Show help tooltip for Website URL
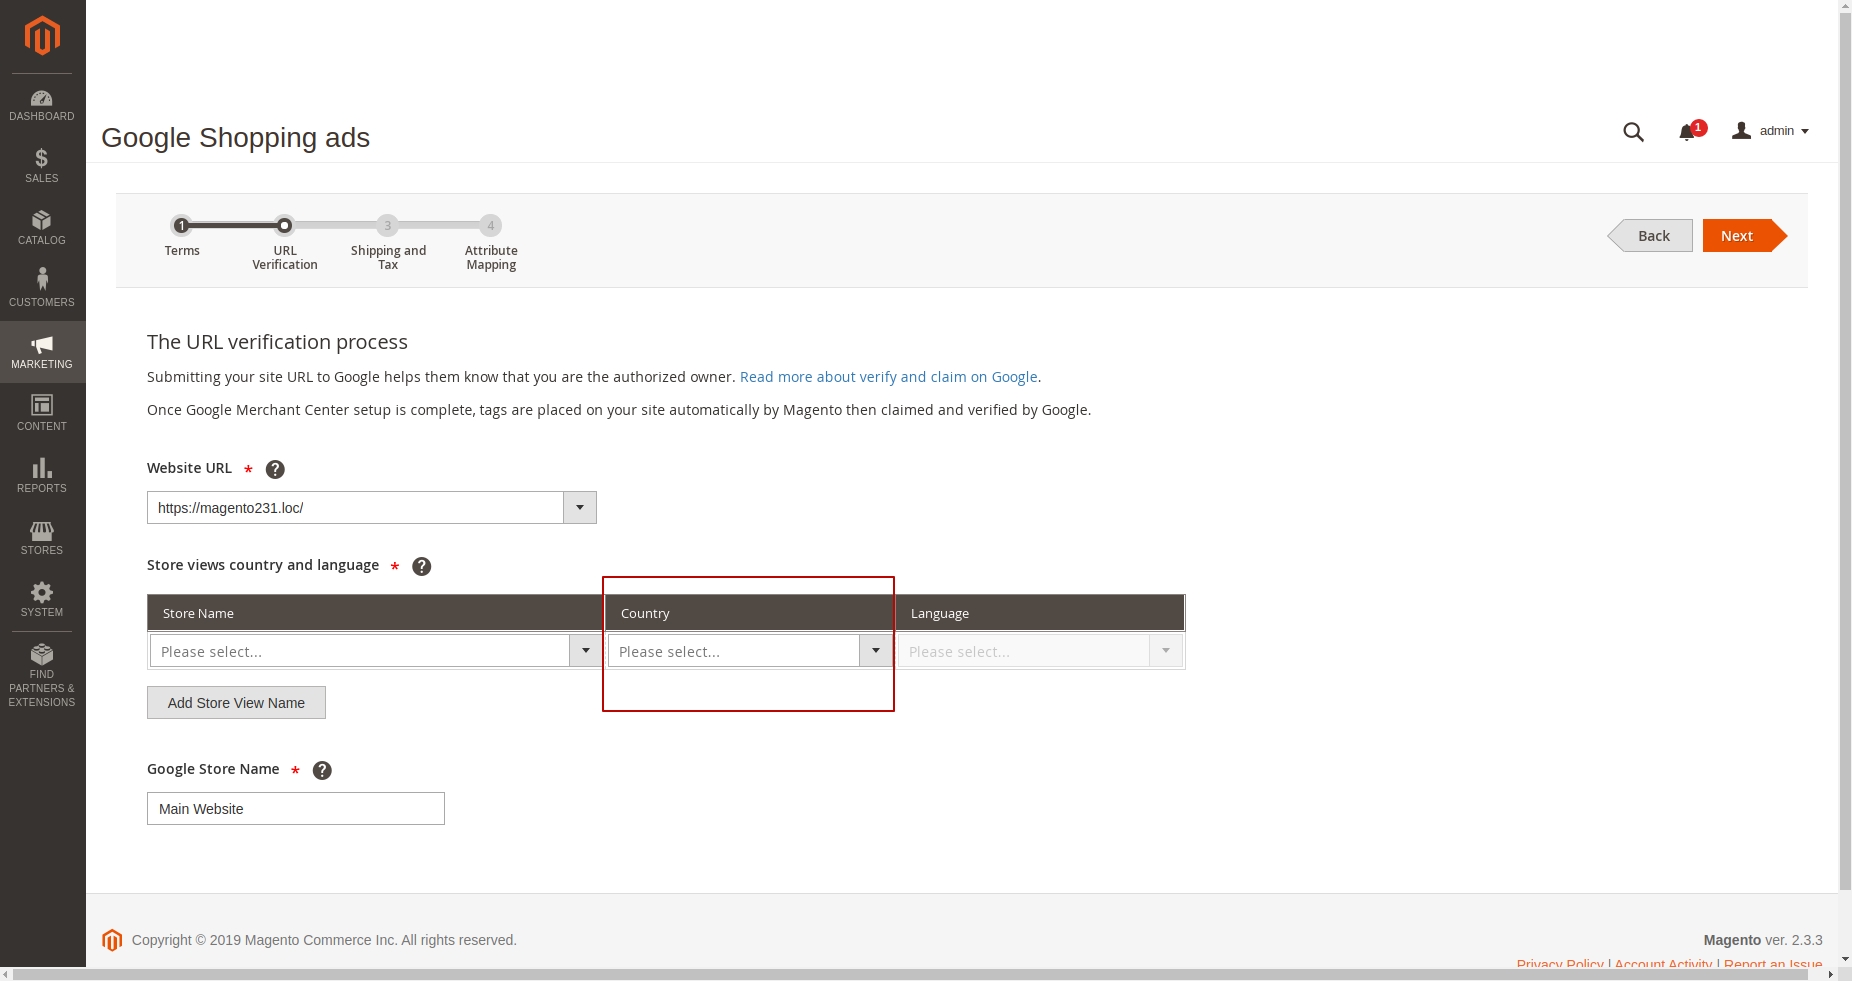The height and width of the screenshot is (981, 1852). tap(275, 469)
